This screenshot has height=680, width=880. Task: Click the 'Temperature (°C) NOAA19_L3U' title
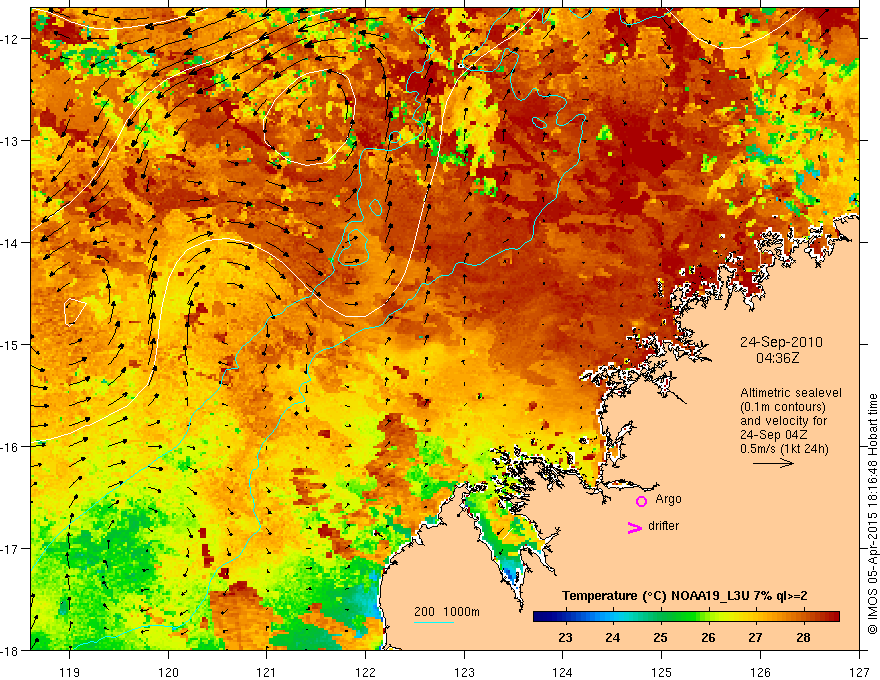coord(652,596)
